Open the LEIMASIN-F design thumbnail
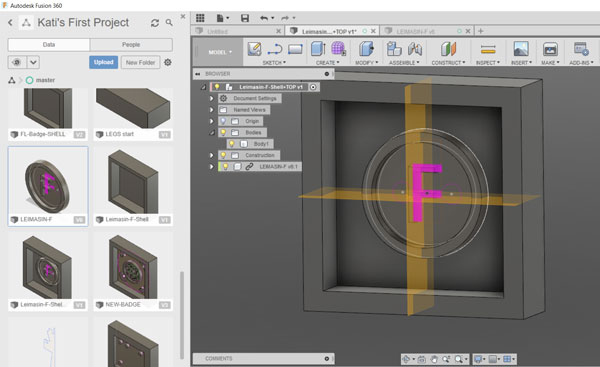 [x=48, y=186]
